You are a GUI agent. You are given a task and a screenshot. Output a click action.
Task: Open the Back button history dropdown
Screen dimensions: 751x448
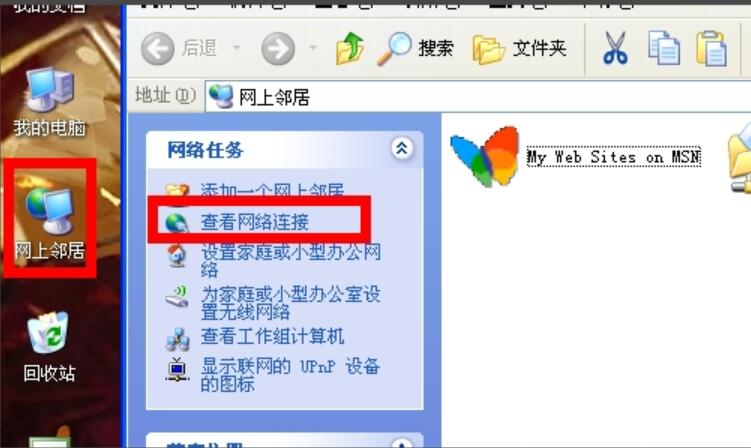236,48
